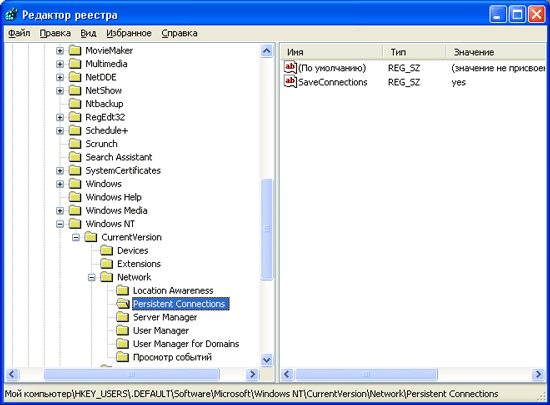The width and height of the screenshot is (550, 405).
Task: Click the Location Awareness folder icon
Action: point(122,290)
